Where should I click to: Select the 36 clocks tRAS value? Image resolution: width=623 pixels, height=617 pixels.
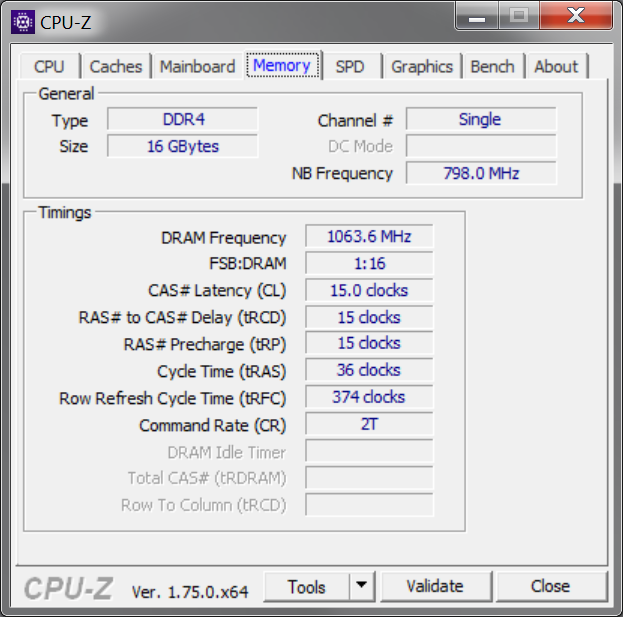[x=369, y=370]
